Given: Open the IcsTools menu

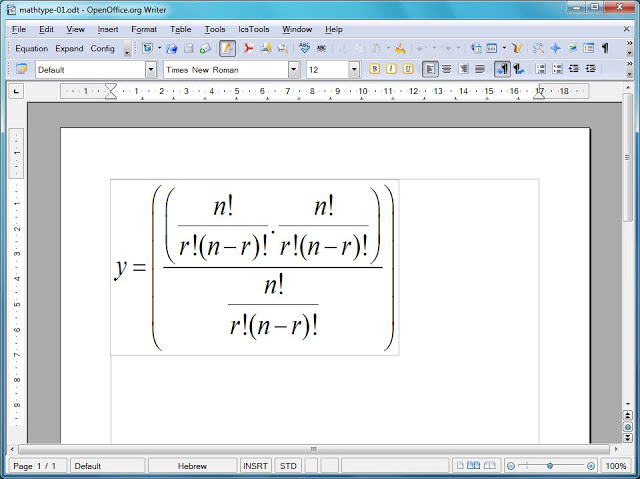Looking at the screenshot, I should (x=253, y=29).
